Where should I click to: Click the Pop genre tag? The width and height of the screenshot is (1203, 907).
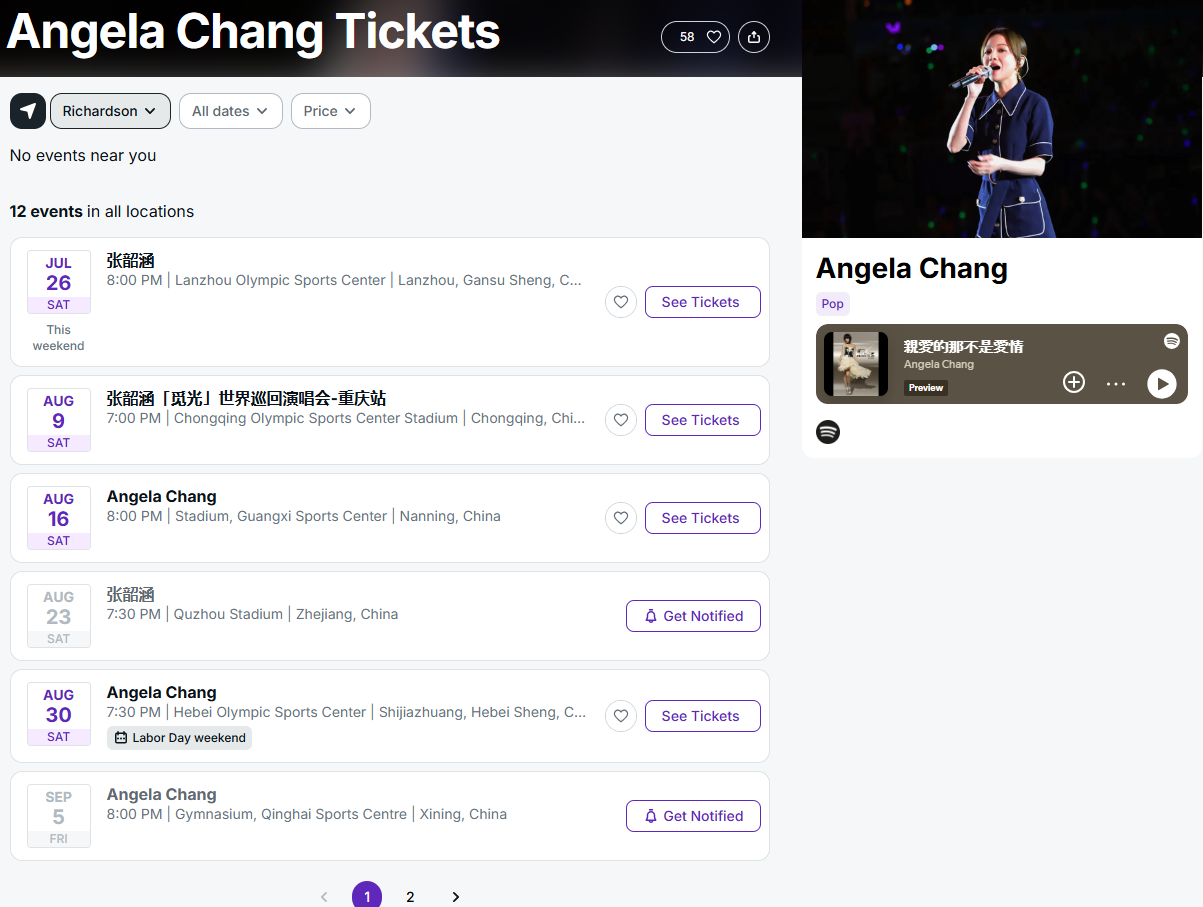(832, 304)
